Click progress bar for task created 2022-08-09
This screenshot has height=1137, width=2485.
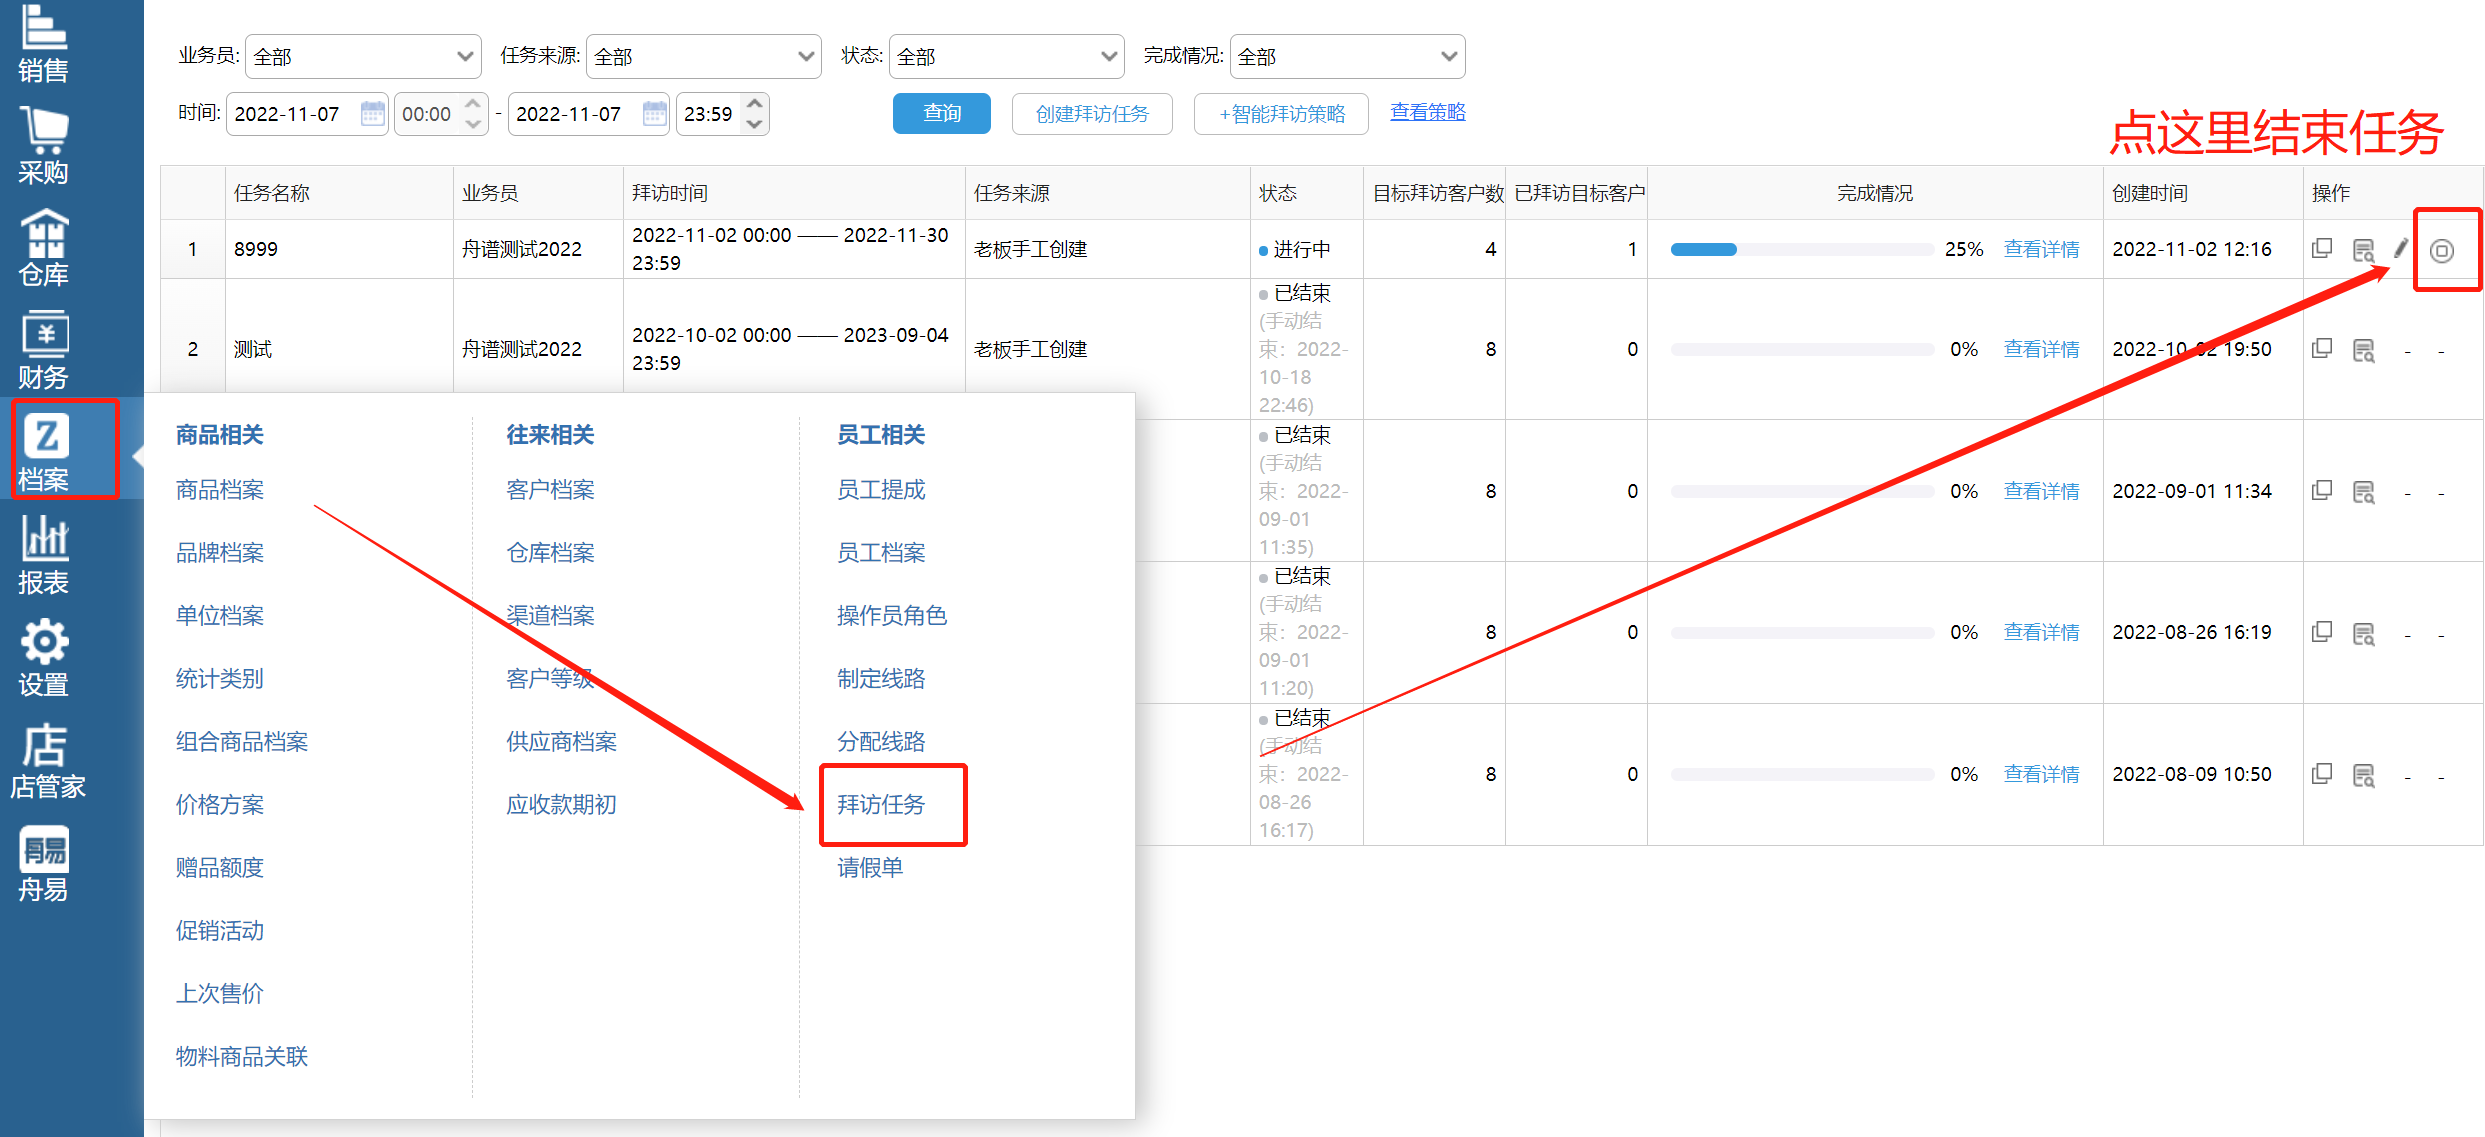1802,775
